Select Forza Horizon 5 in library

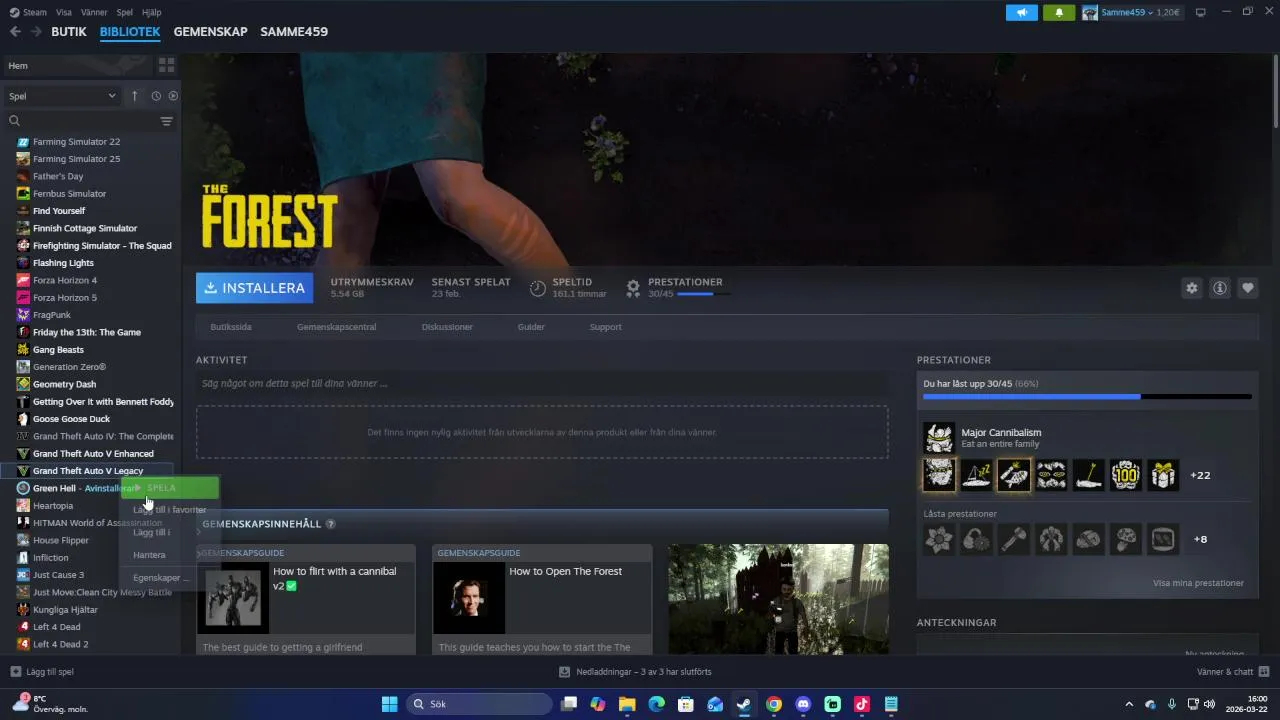pyautogui.click(x=65, y=298)
